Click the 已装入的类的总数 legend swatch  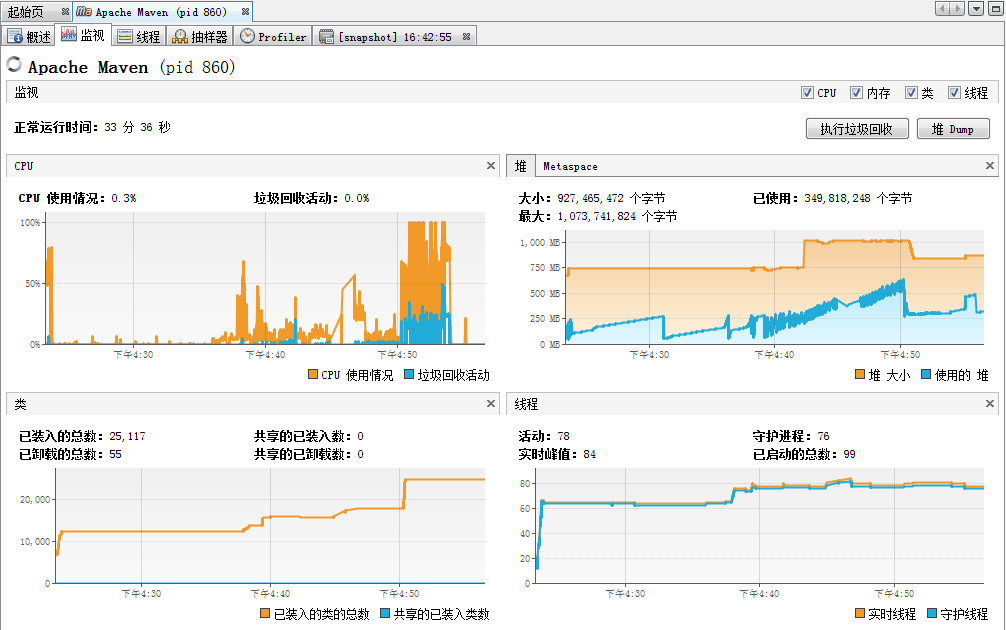pyautogui.click(x=265, y=613)
